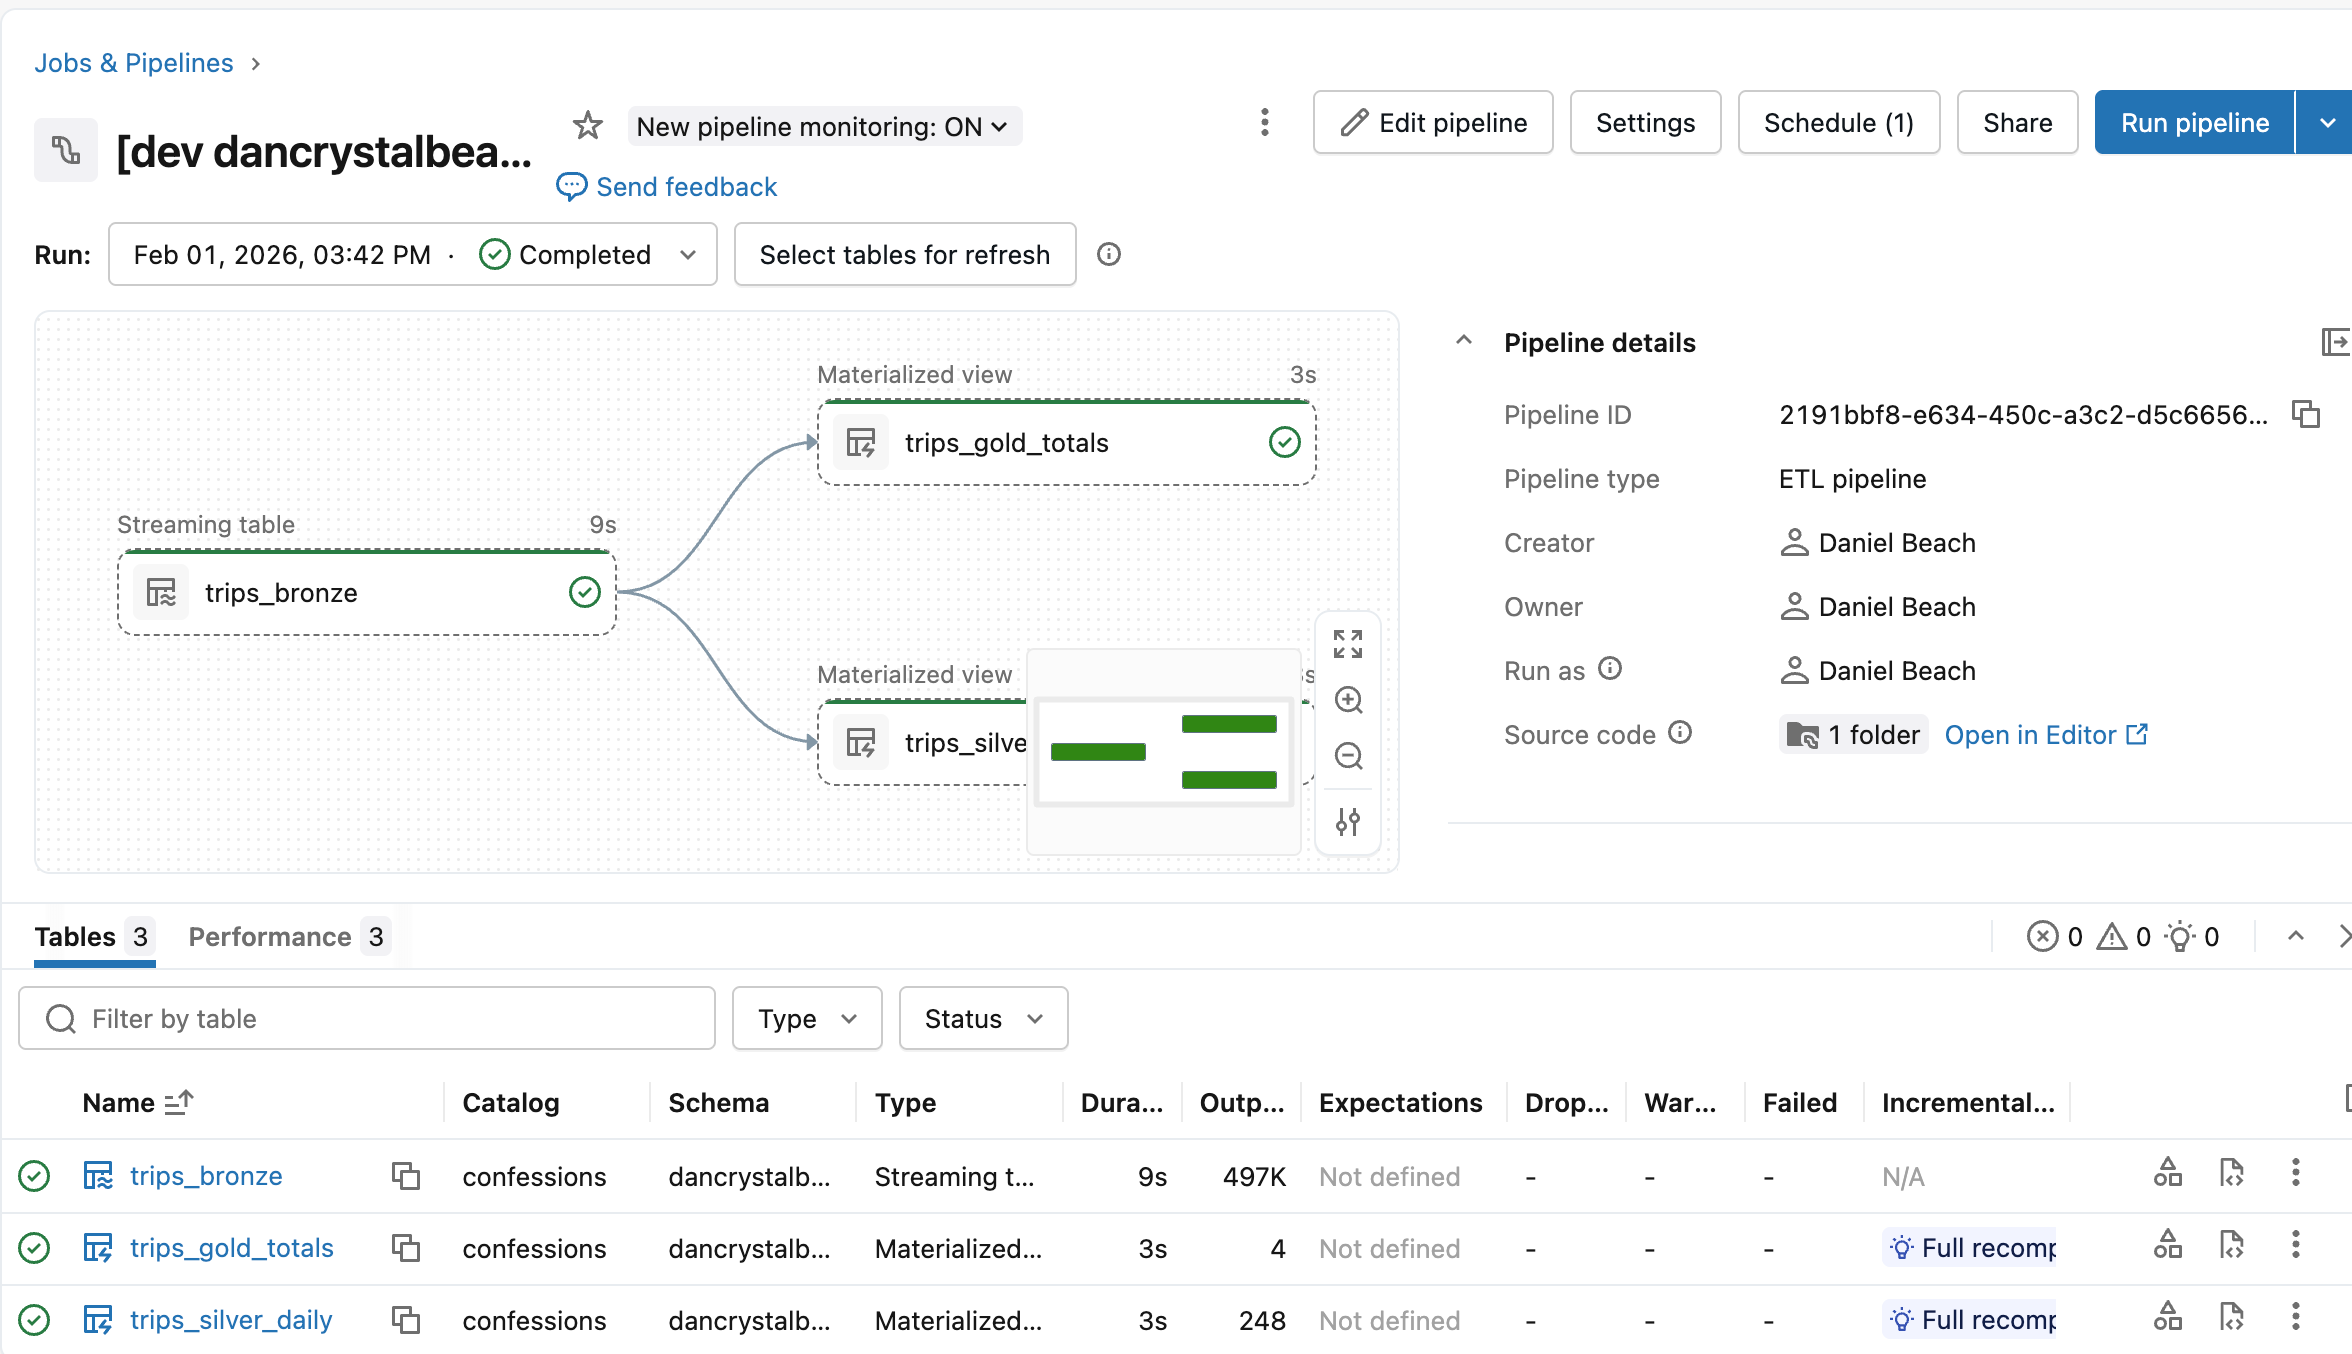Open the Type filter dropdown
The height and width of the screenshot is (1354, 2352).
(806, 1019)
